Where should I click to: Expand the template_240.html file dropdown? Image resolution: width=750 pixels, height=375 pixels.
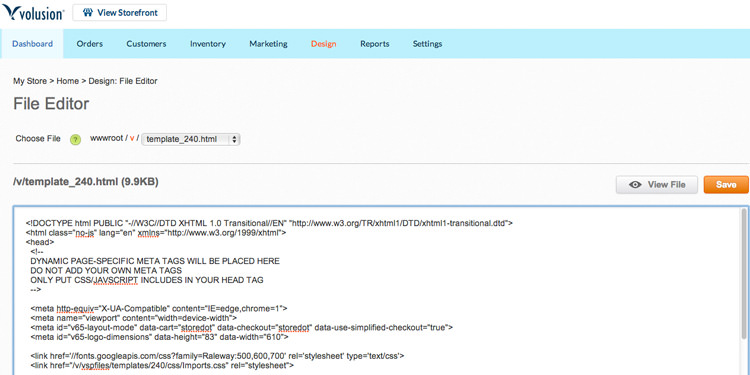point(191,139)
